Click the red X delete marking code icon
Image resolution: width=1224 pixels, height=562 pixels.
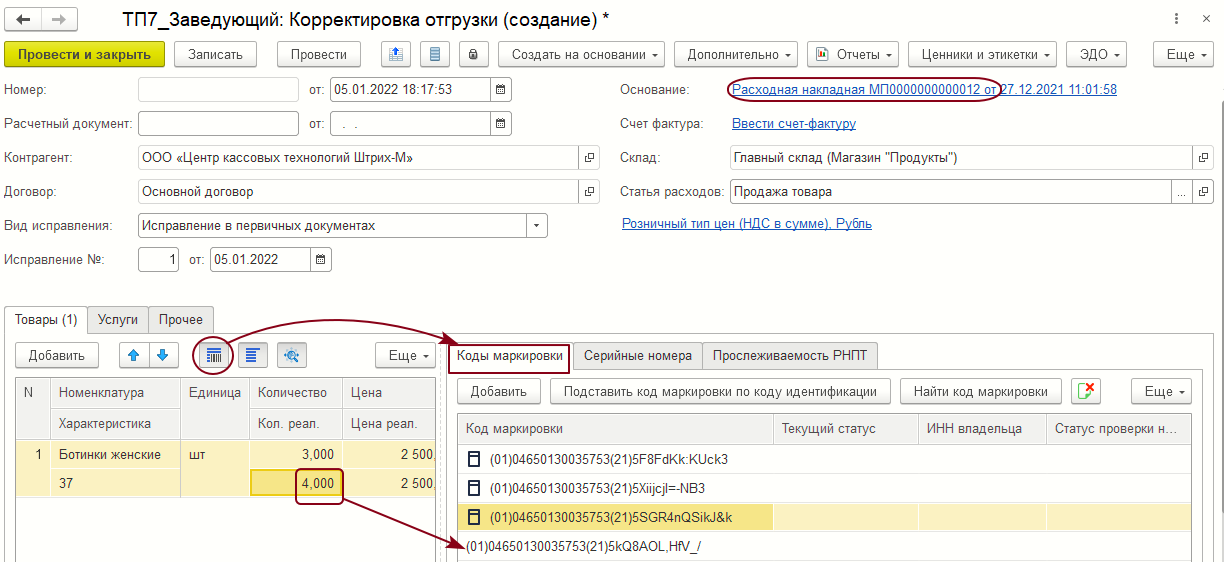coord(1086,391)
